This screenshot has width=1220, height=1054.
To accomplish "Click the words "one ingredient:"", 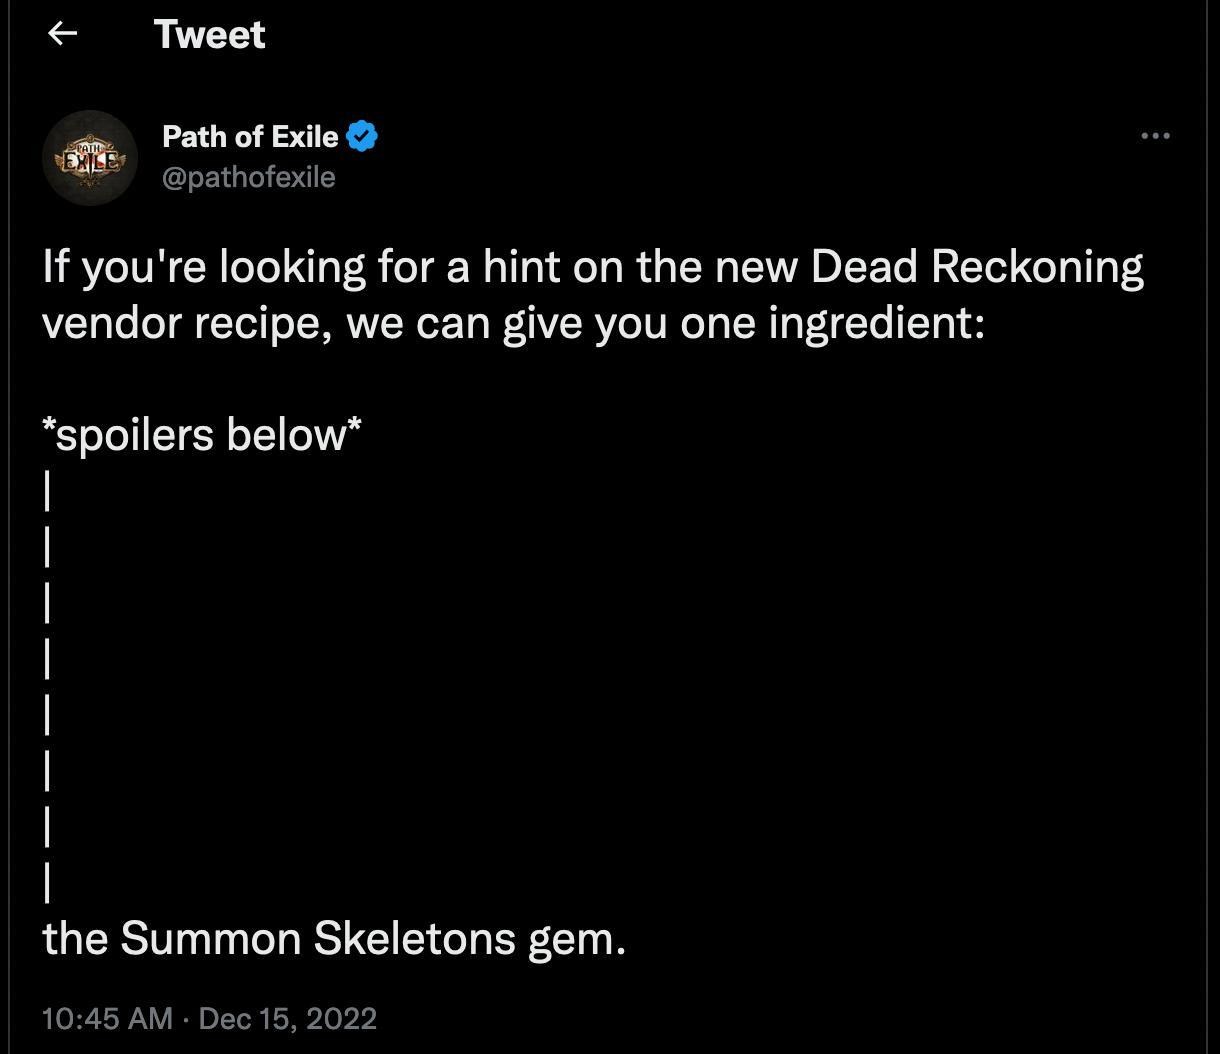I will pyautogui.click(x=832, y=324).
